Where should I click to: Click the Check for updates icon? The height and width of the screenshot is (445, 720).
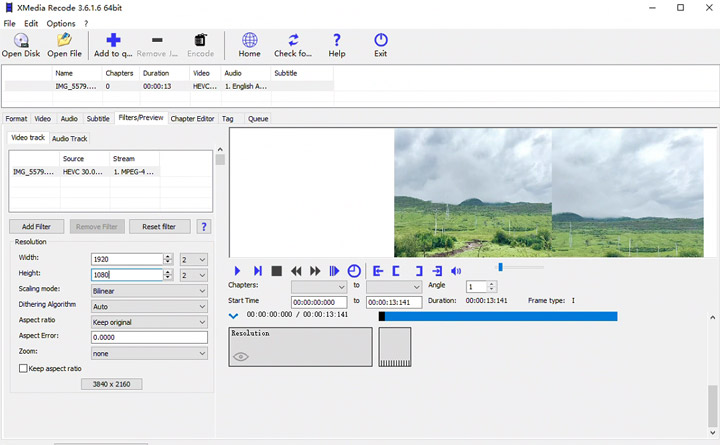click(x=293, y=41)
